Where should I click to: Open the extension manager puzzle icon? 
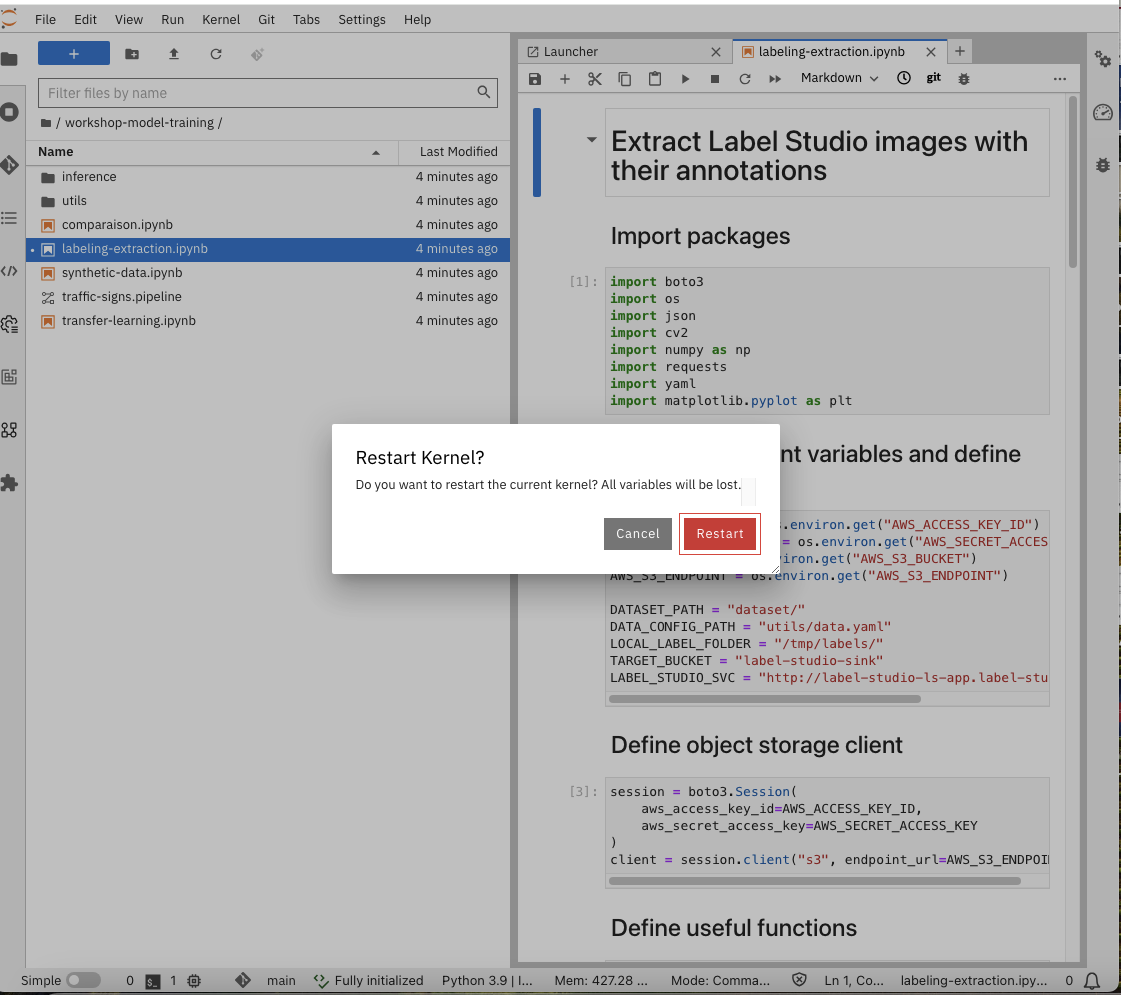point(10,483)
